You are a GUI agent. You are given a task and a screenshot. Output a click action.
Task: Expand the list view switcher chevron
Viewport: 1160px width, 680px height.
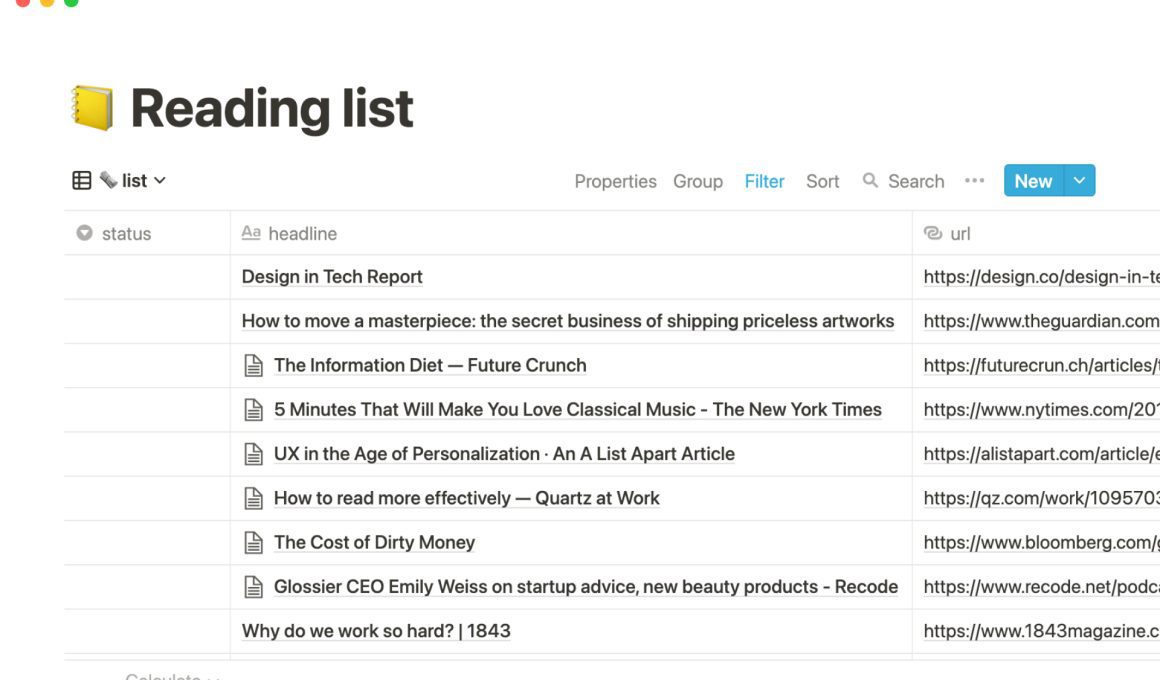(x=160, y=181)
